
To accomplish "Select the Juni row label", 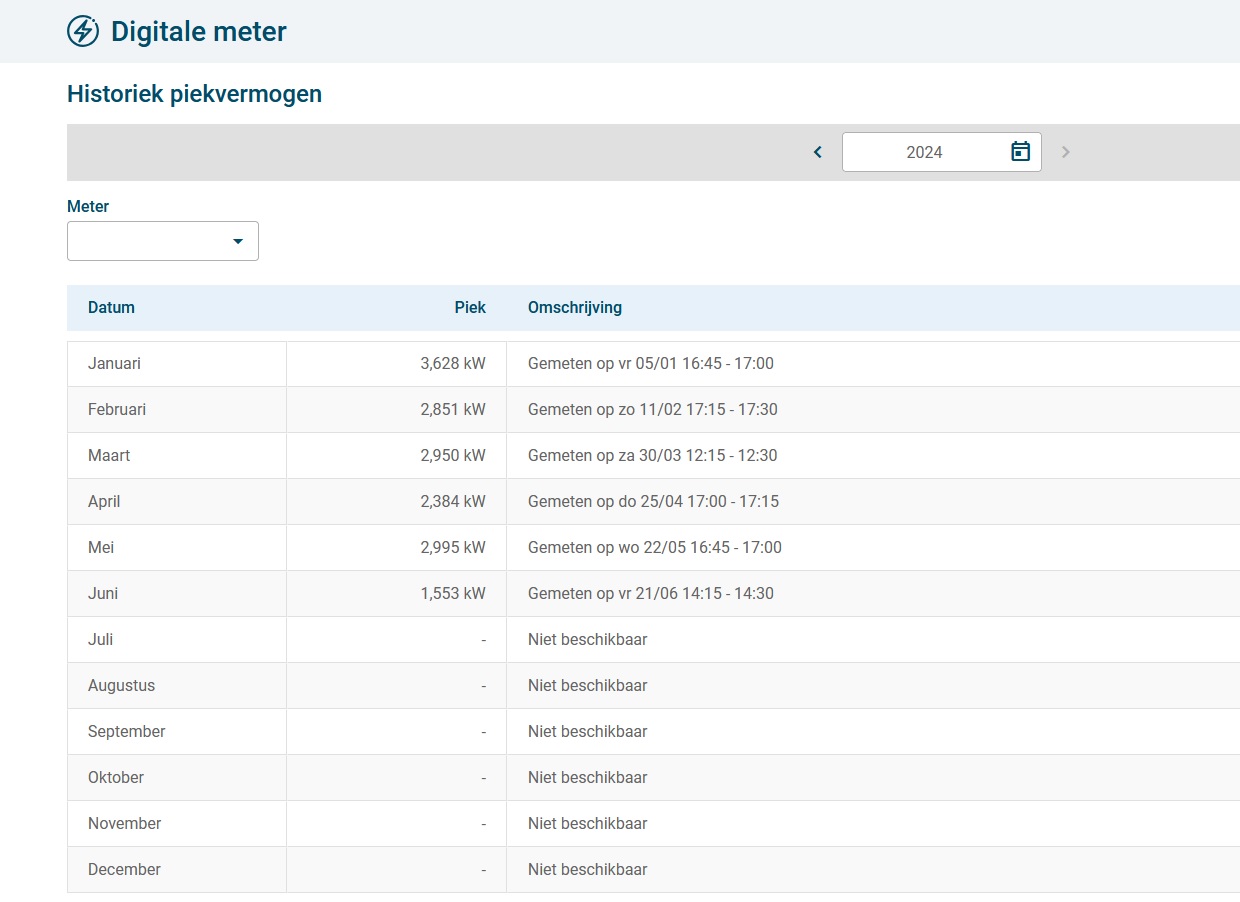I will point(103,594).
